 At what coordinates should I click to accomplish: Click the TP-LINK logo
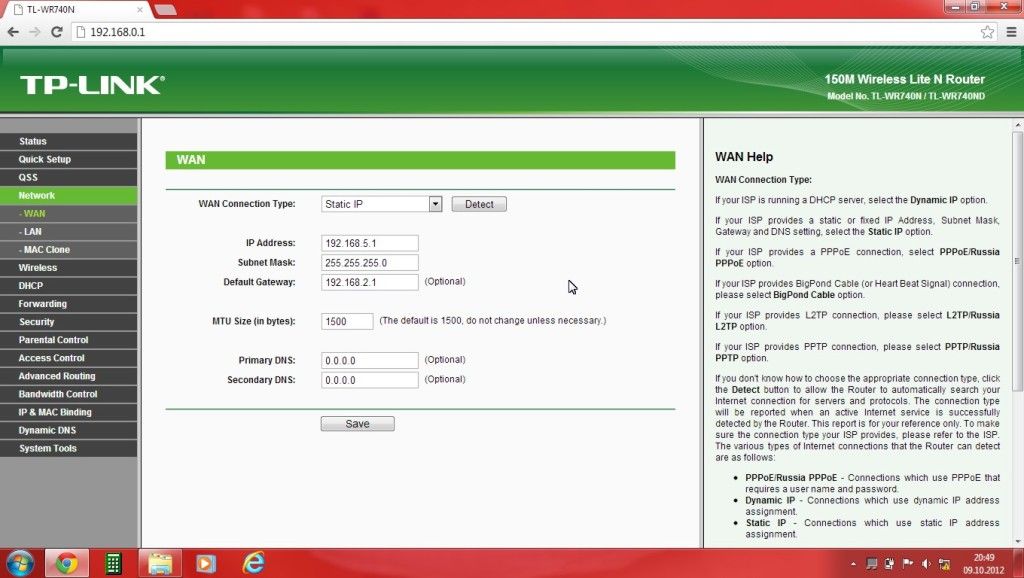pos(92,85)
